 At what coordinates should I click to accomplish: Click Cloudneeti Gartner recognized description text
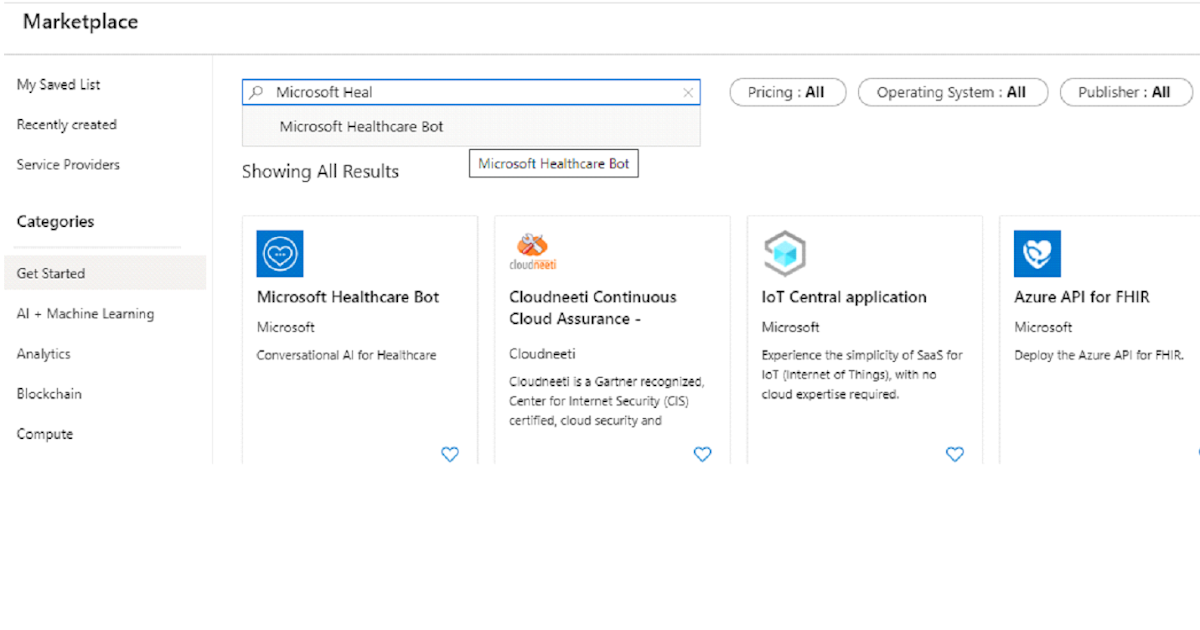[607, 401]
